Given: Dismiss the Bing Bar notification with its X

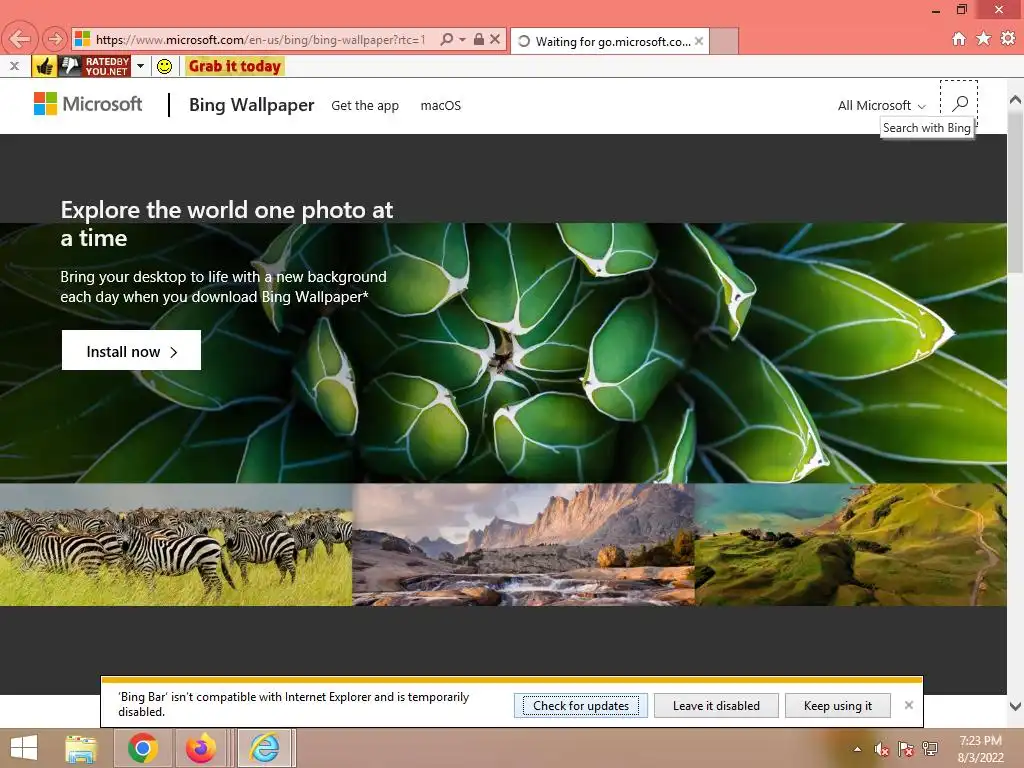Looking at the screenshot, I should tap(908, 705).
